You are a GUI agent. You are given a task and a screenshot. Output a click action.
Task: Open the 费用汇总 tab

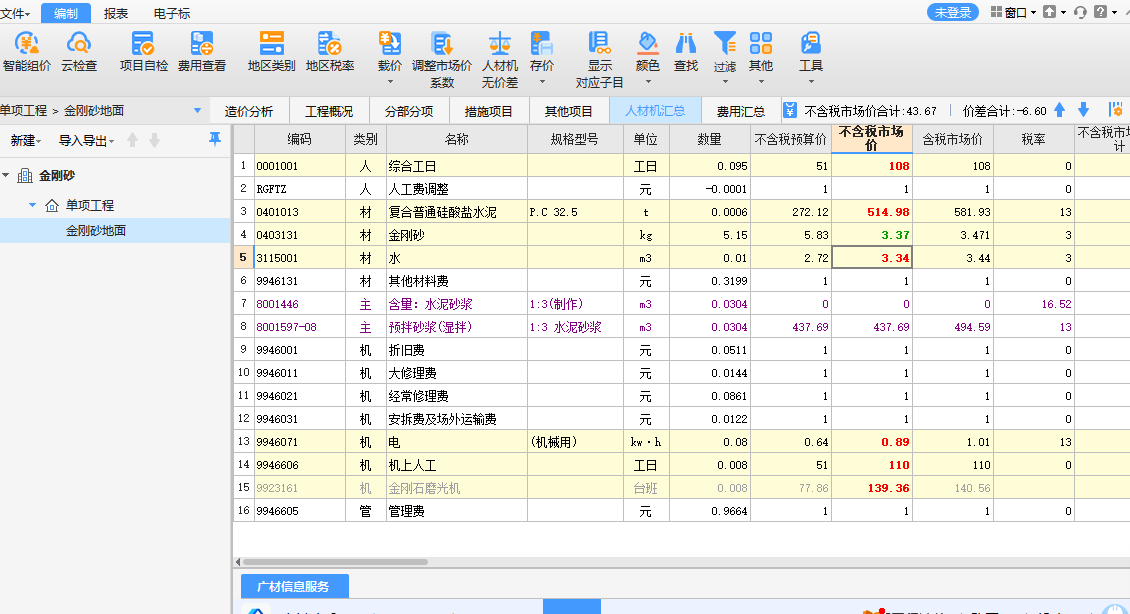point(740,111)
